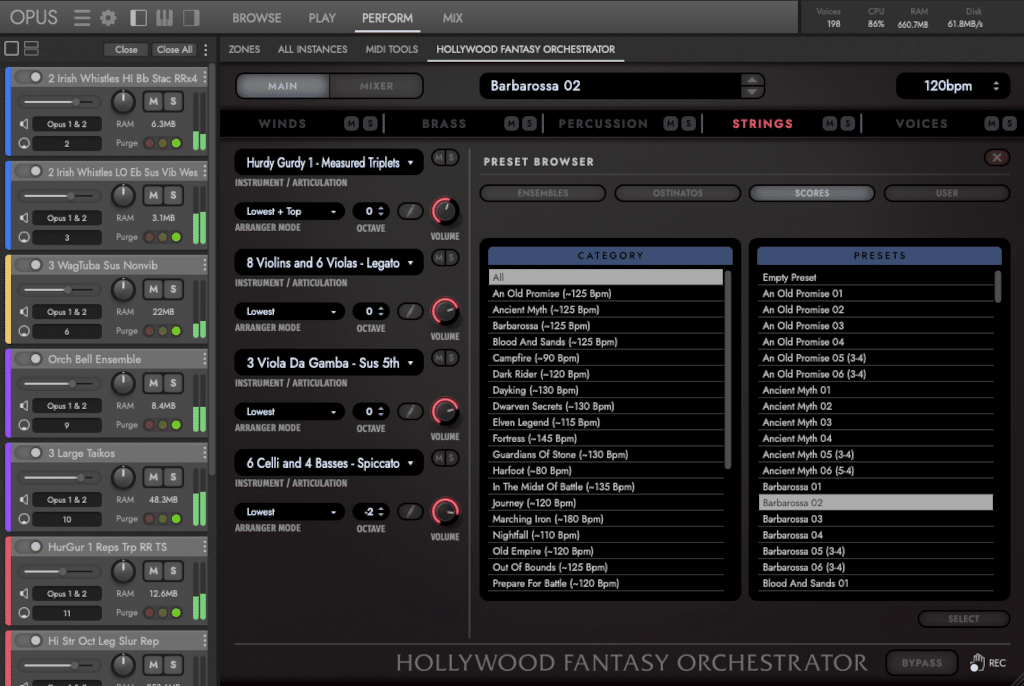Change the 120bpm tempo stepper
This screenshot has width=1024, height=686.
(x=996, y=86)
